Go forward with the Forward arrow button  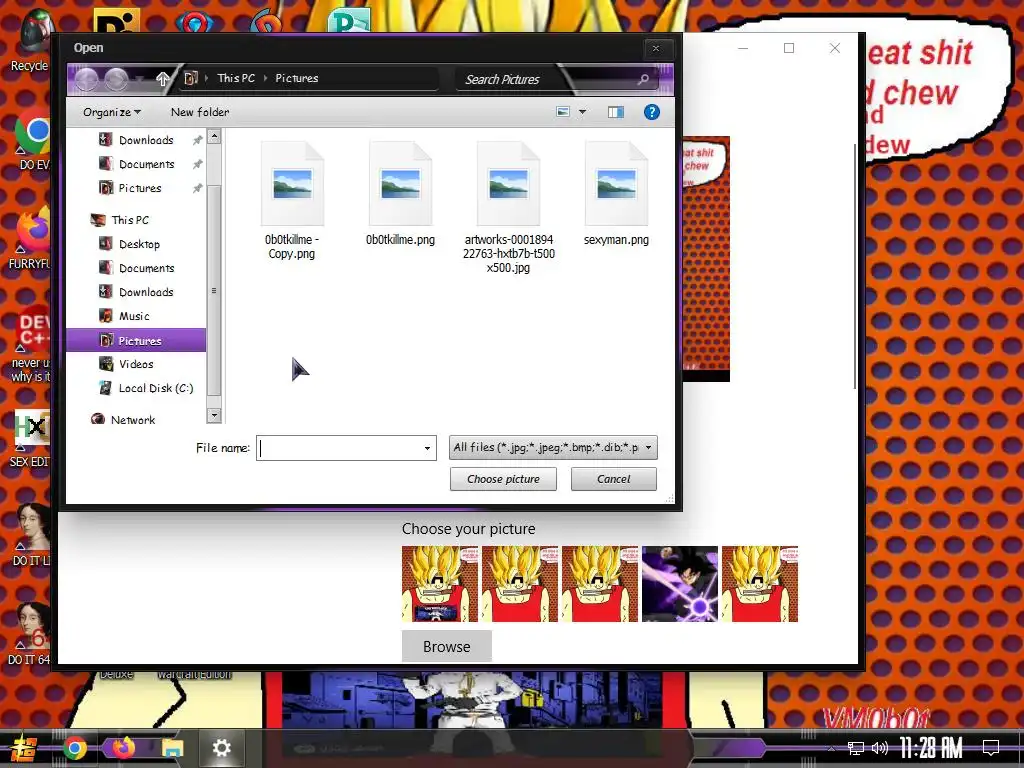click(116, 80)
